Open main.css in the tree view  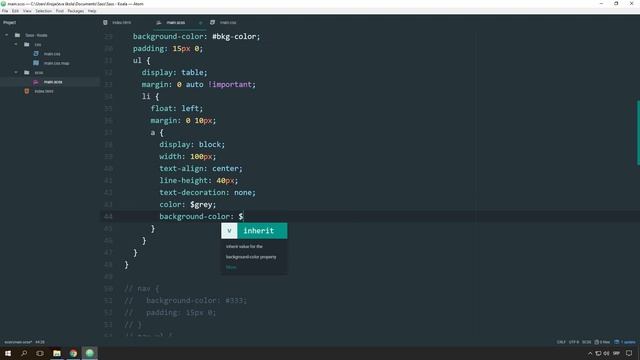tap(52, 54)
